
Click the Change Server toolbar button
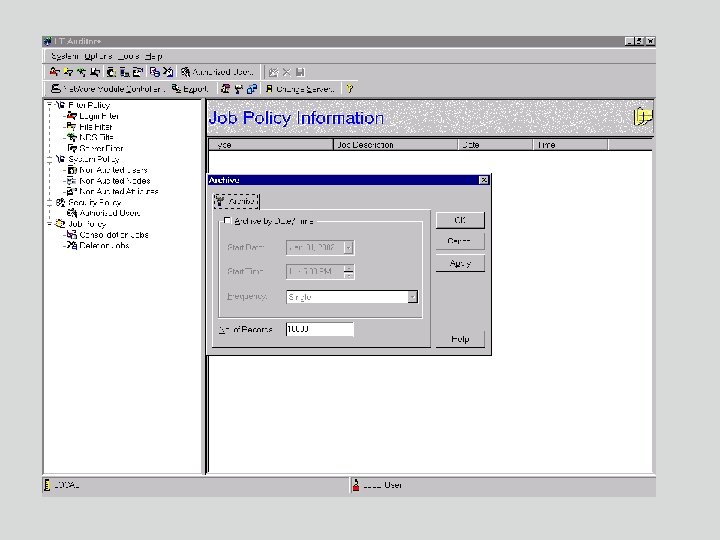point(299,89)
